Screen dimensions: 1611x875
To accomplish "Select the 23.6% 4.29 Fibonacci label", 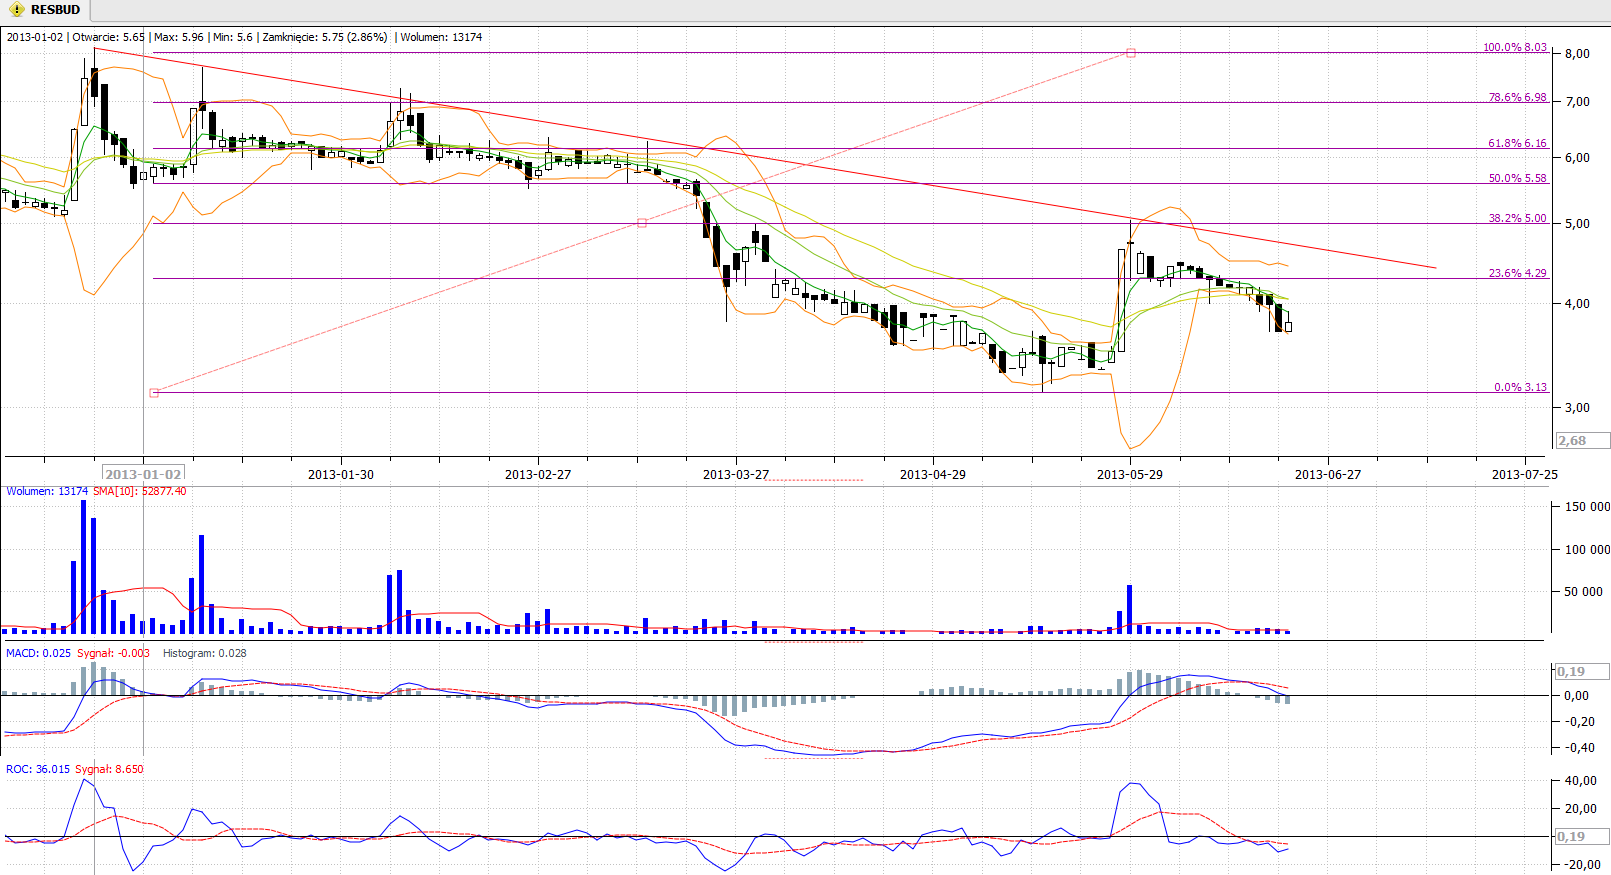I will 1517,272.
